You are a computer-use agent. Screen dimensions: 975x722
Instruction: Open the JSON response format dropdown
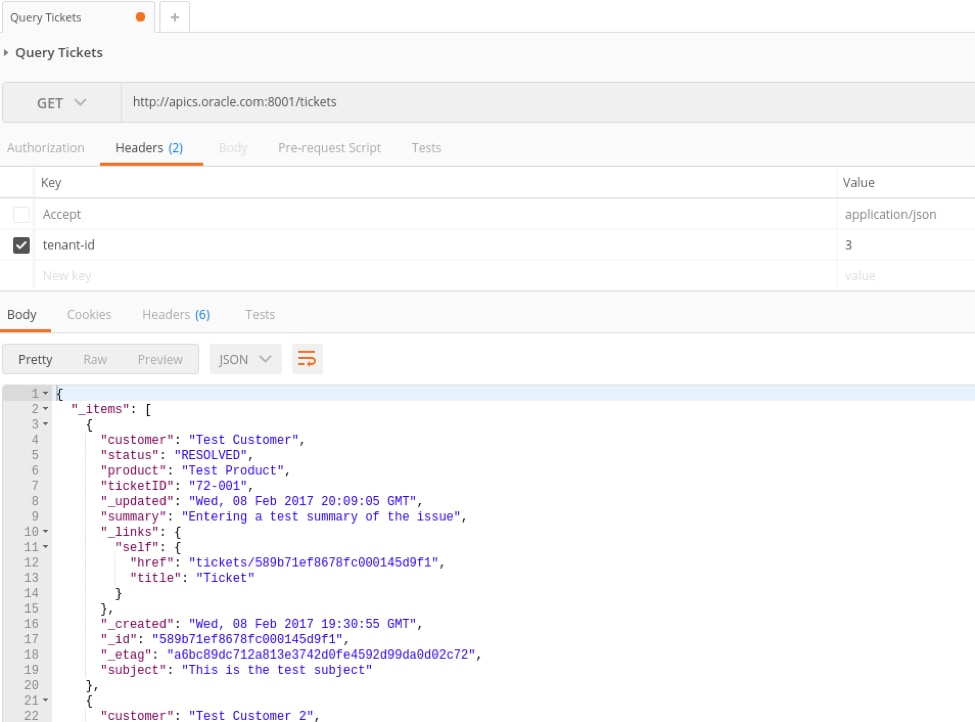click(245, 358)
